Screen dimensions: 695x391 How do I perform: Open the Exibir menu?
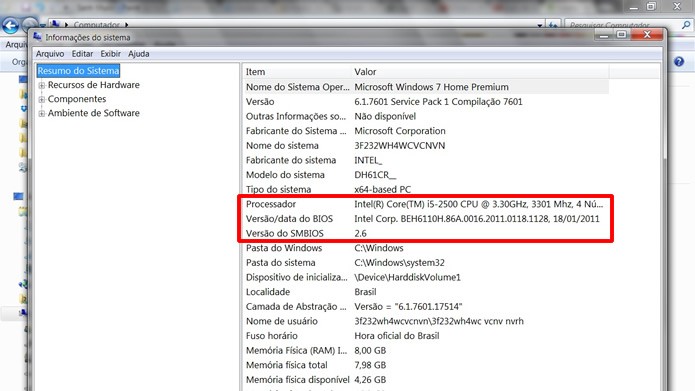pyautogui.click(x=110, y=54)
